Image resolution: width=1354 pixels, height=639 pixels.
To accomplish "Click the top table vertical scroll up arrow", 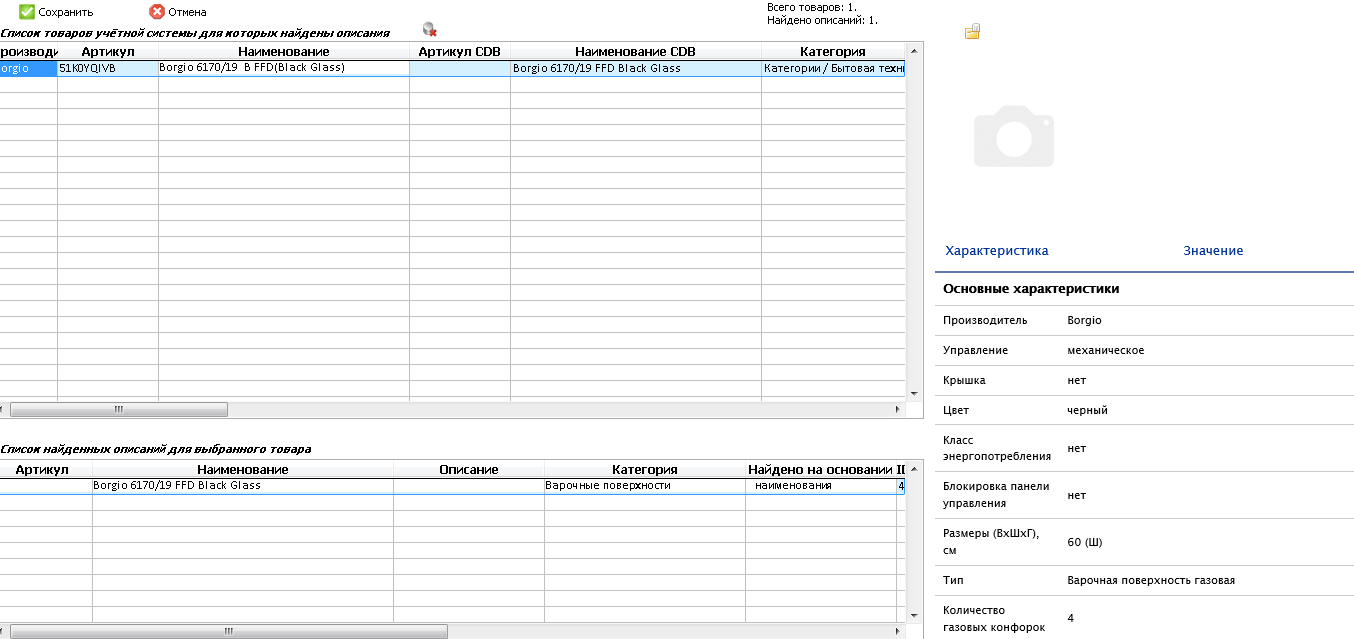I will click(x=914, y=49).
